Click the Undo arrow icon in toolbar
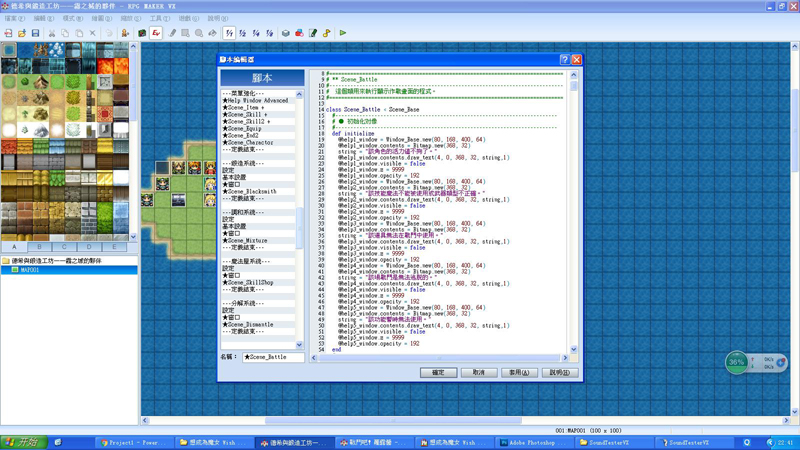 [109, 33]
